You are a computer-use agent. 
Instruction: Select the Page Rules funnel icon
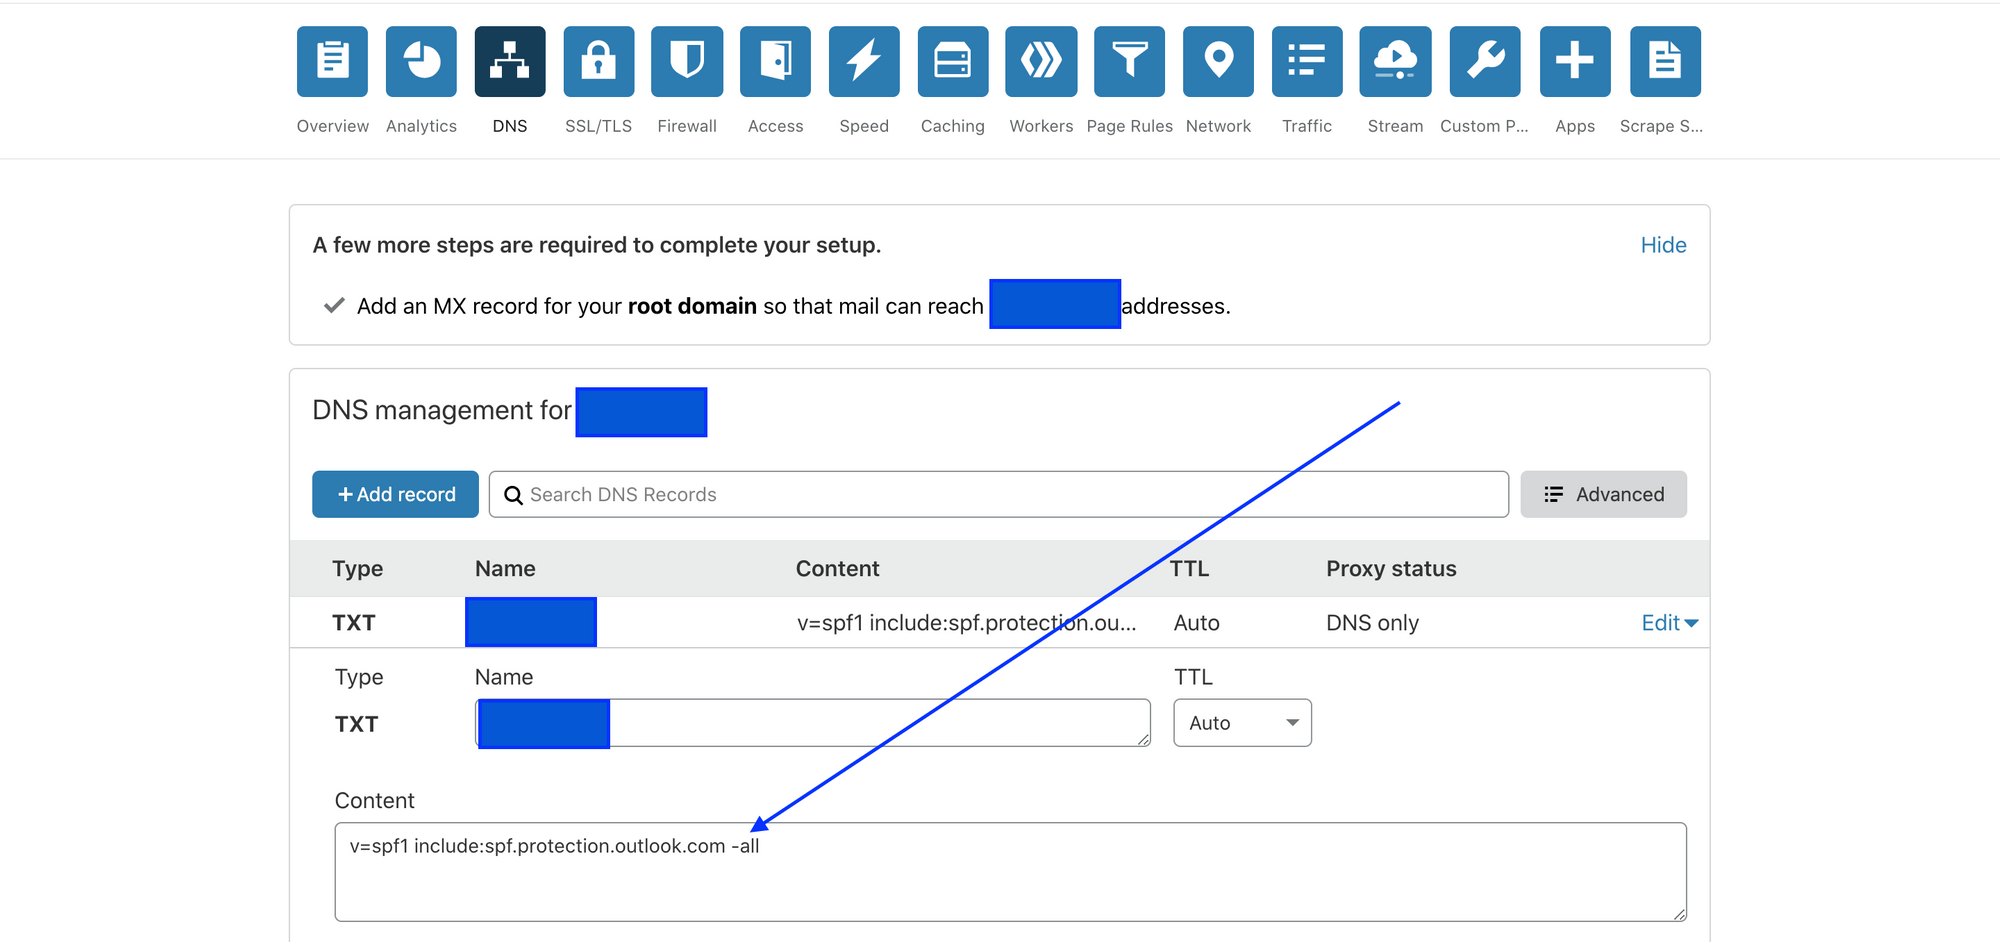pyautogui.click(x=1129, y=62)
